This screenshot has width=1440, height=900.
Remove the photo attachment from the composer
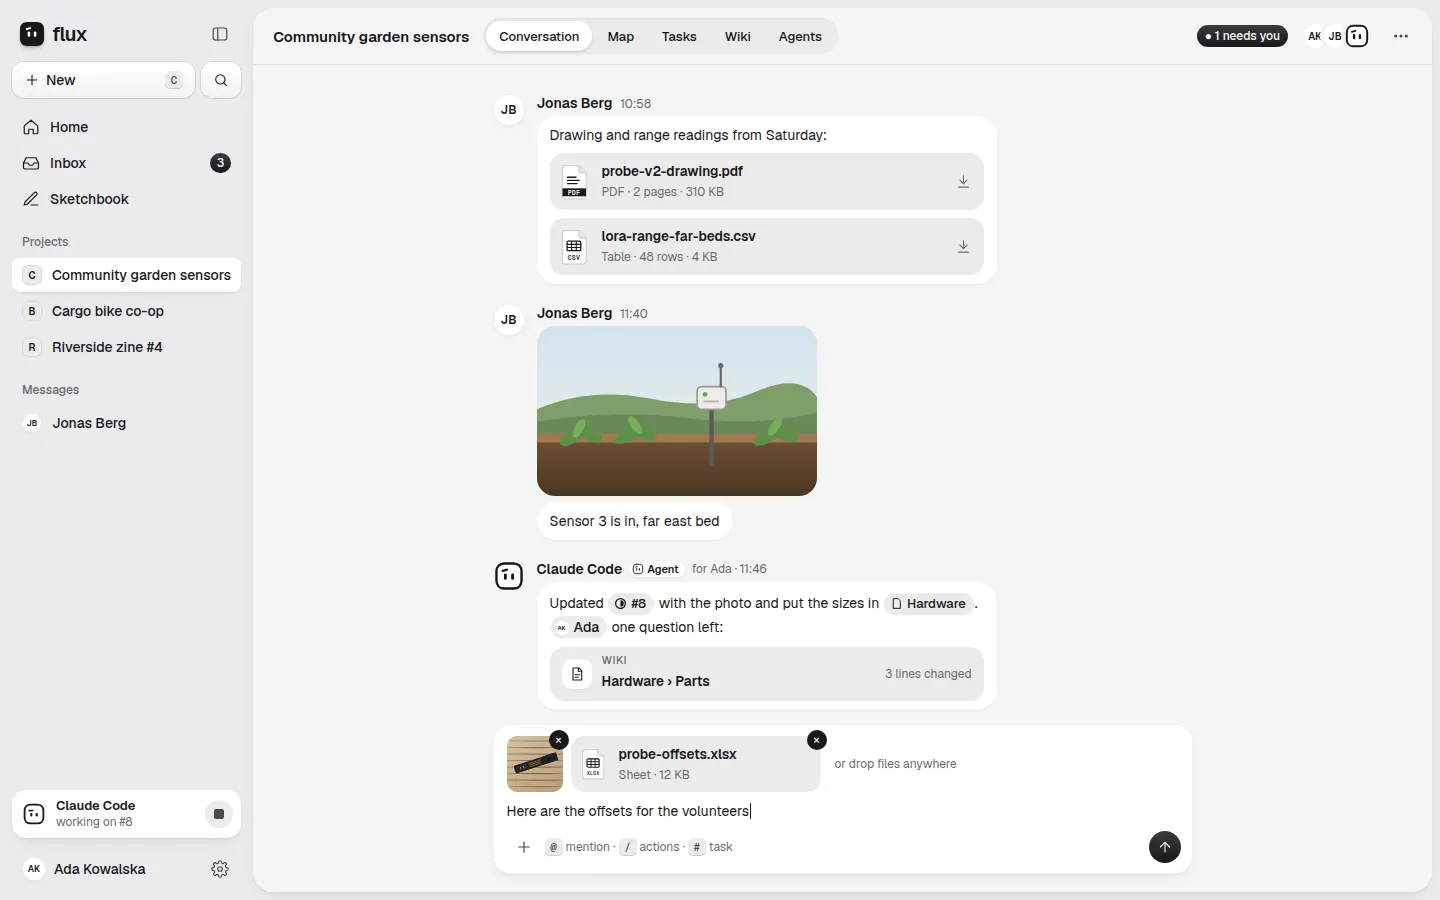click(559, 740)
